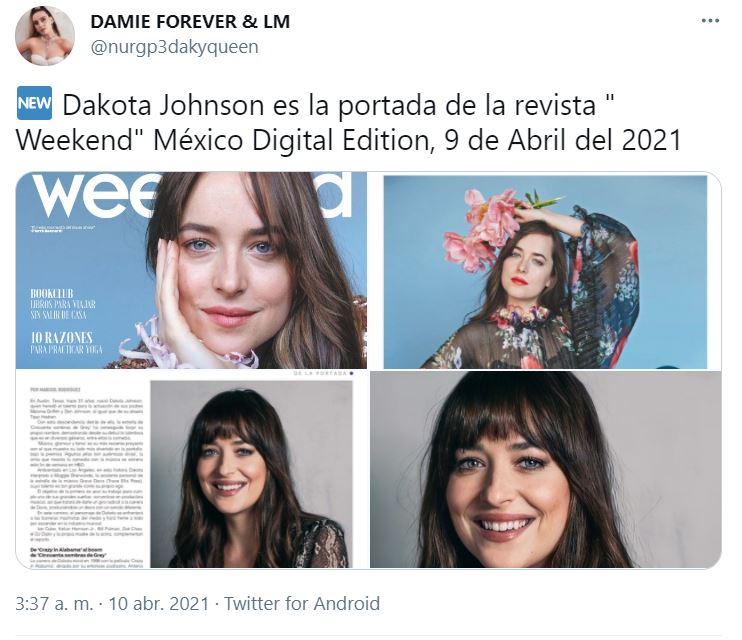742x640 pixels.
Task: Open the three-dot more options menu
Action: (x=710, y=21)
